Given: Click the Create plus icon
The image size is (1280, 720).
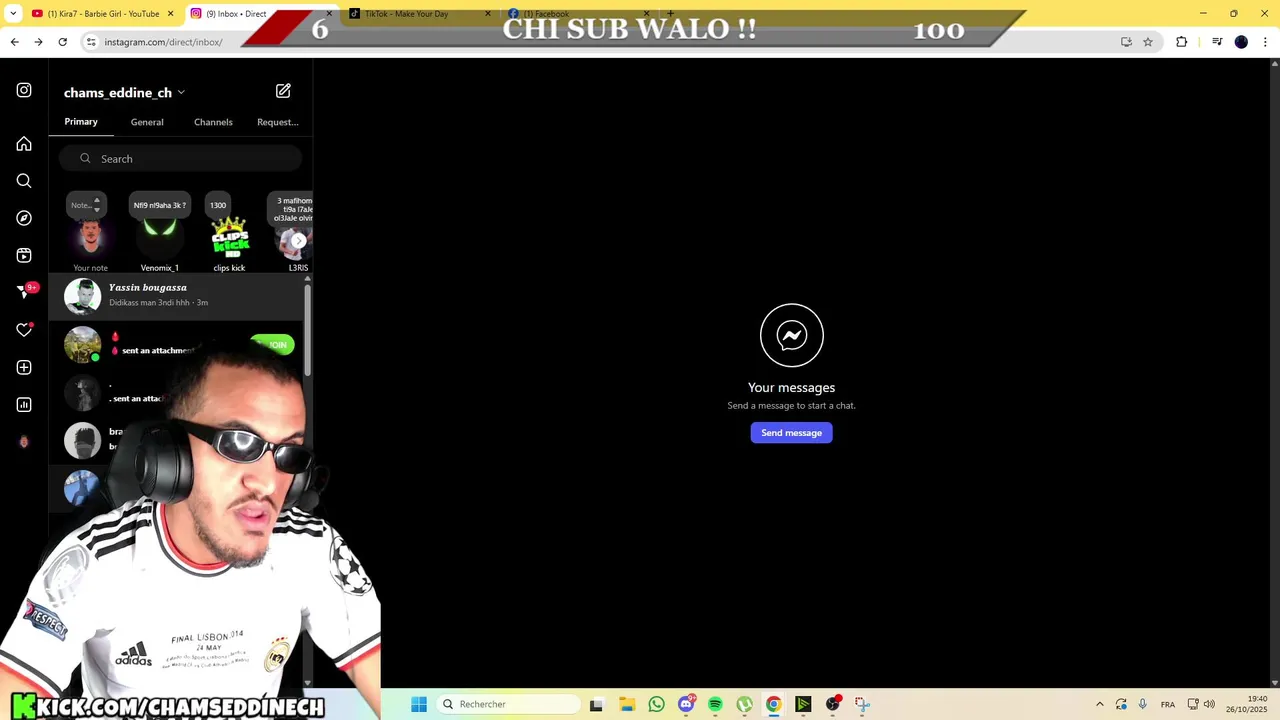Looking at the screenshot, I should tap(24, 367).
